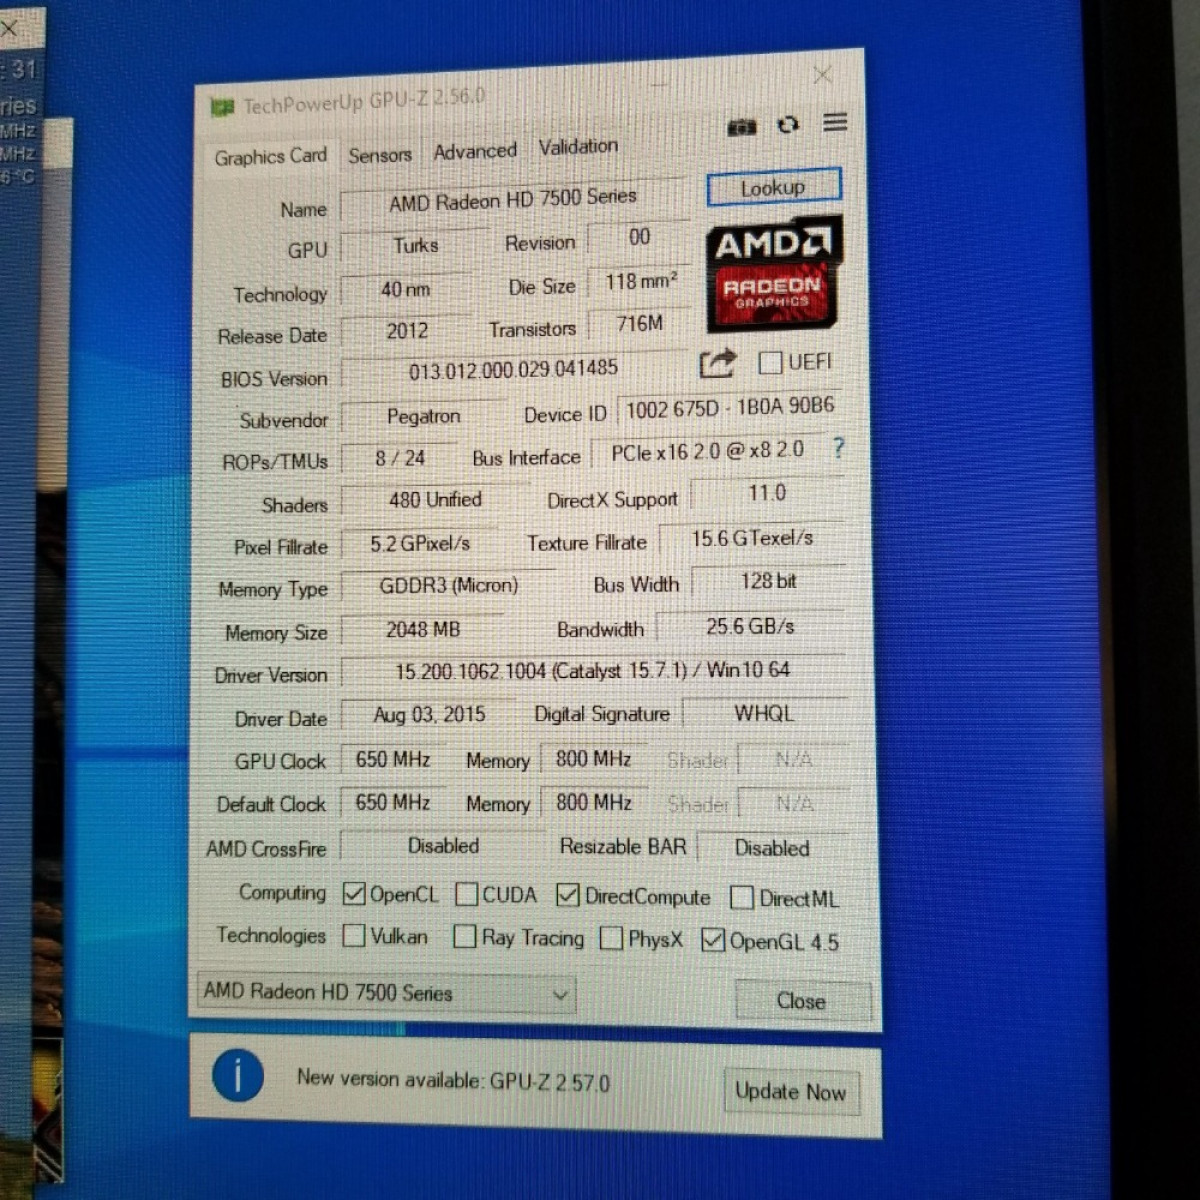Click the BIOS share/export arrow icon

[x=717, y=363]
